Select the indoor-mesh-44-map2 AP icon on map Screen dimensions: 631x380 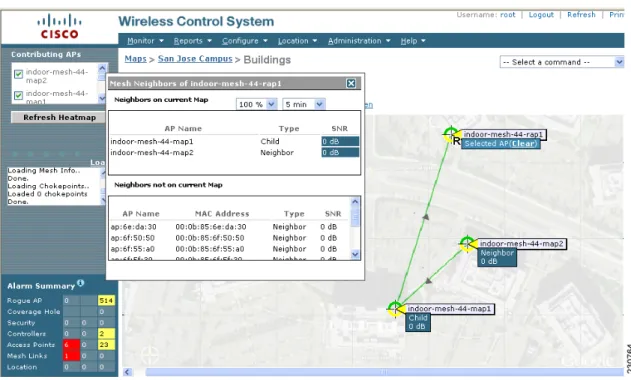(467, 244)
